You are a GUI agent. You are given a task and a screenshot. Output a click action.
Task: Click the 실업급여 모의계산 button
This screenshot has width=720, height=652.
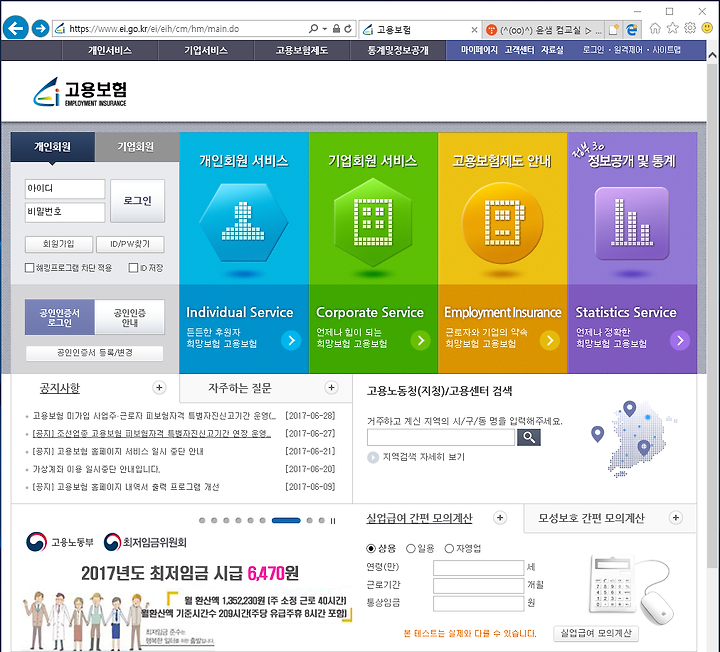click(x=596, y=634)
